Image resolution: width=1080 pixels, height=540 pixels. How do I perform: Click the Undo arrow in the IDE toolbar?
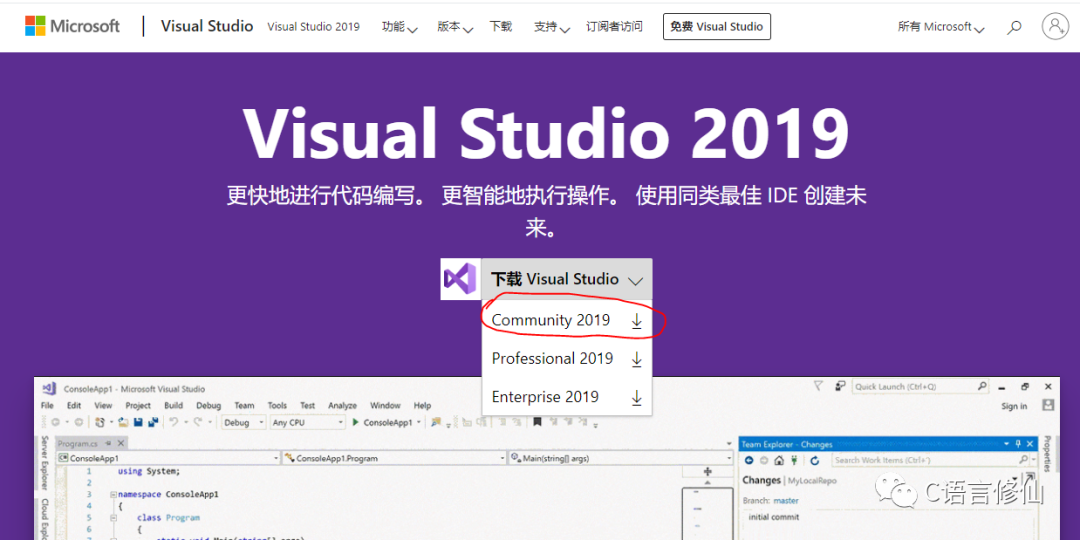[x=174, y=422]
